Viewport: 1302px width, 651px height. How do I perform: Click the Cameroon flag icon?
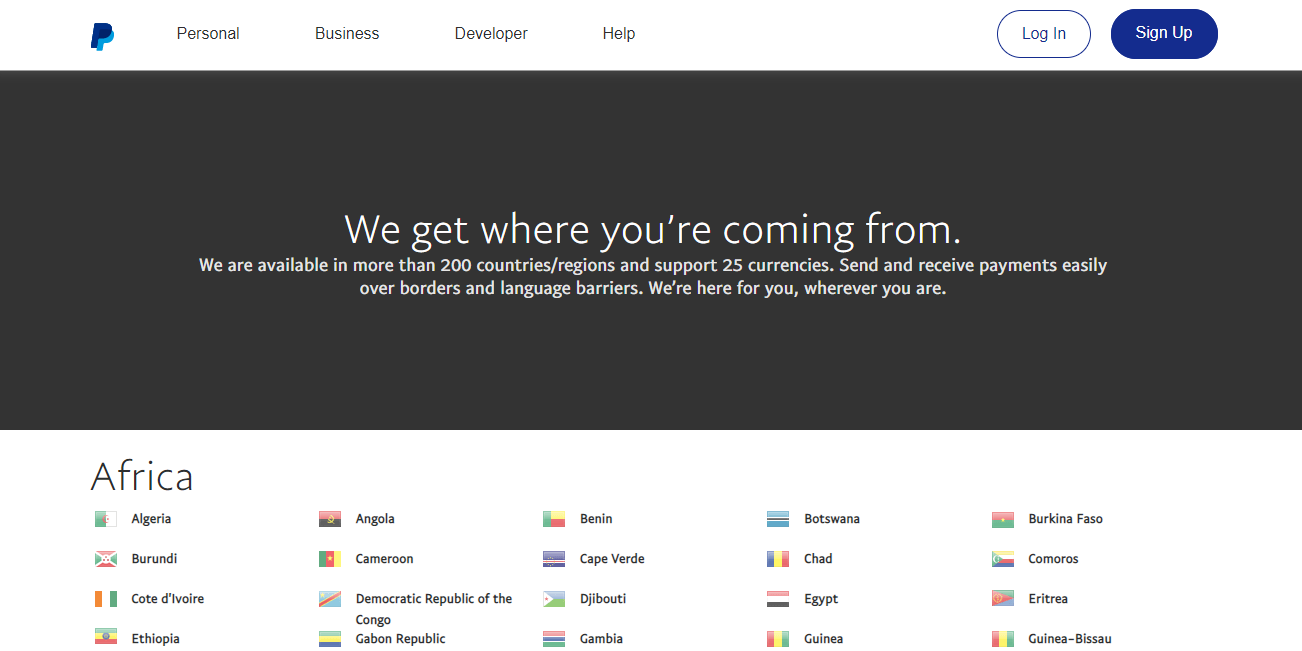[330, 559]
